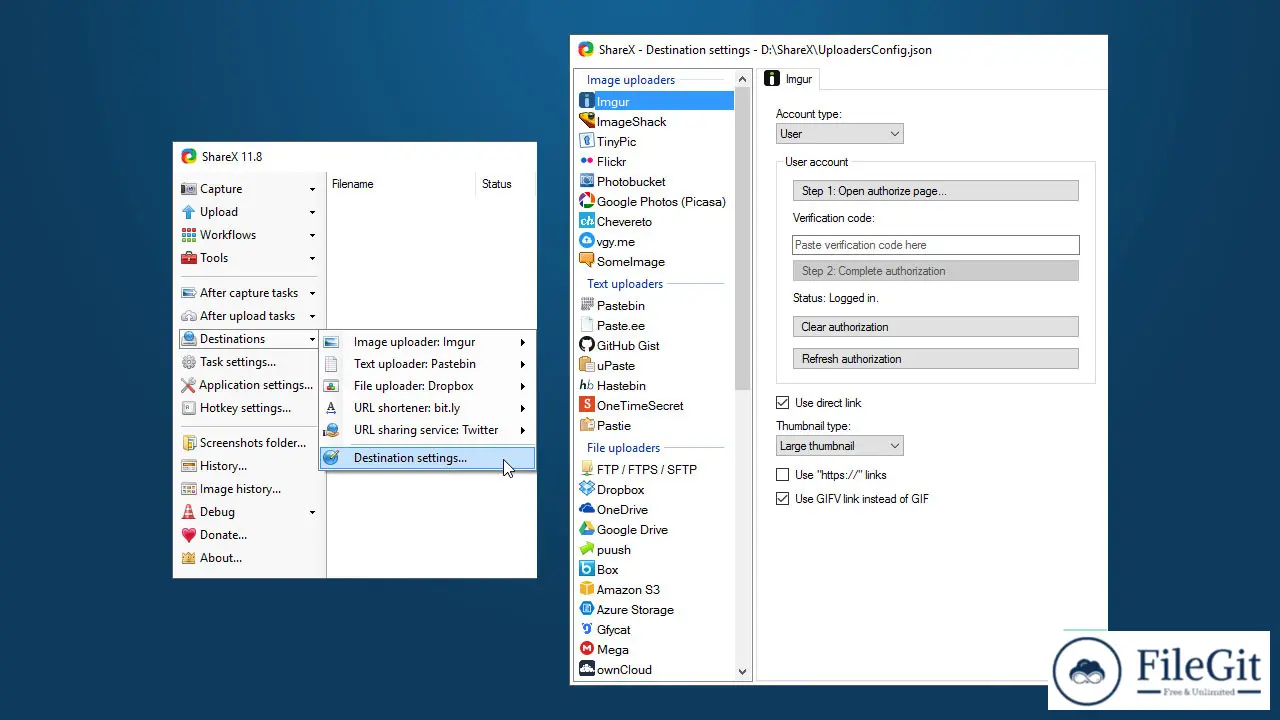Select Pastebin in Text uploaders
This screenshot has width=1280, height=720.
coord(620,306)
